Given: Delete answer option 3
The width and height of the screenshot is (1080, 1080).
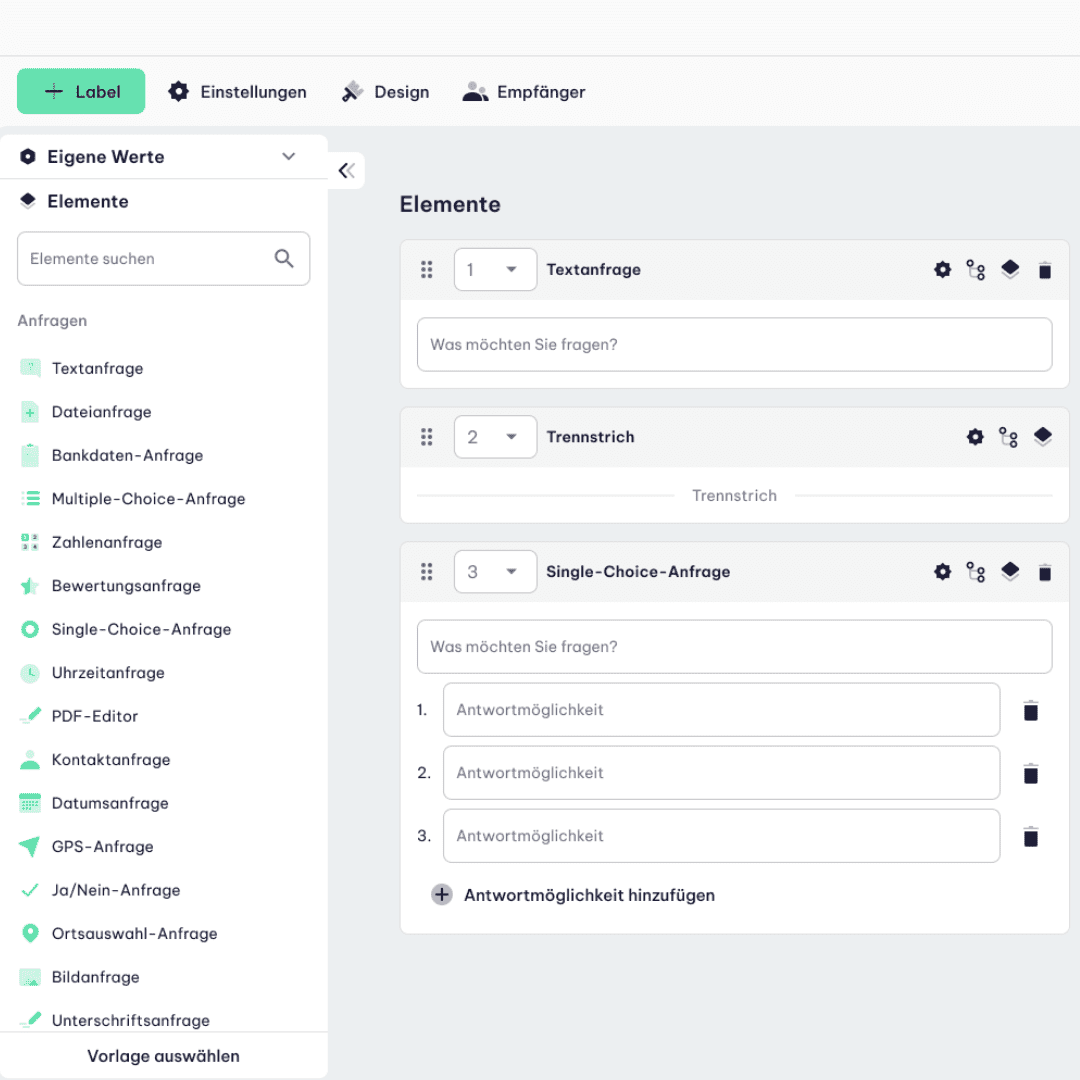Looking at the screenshot, I should point(1030,836).
